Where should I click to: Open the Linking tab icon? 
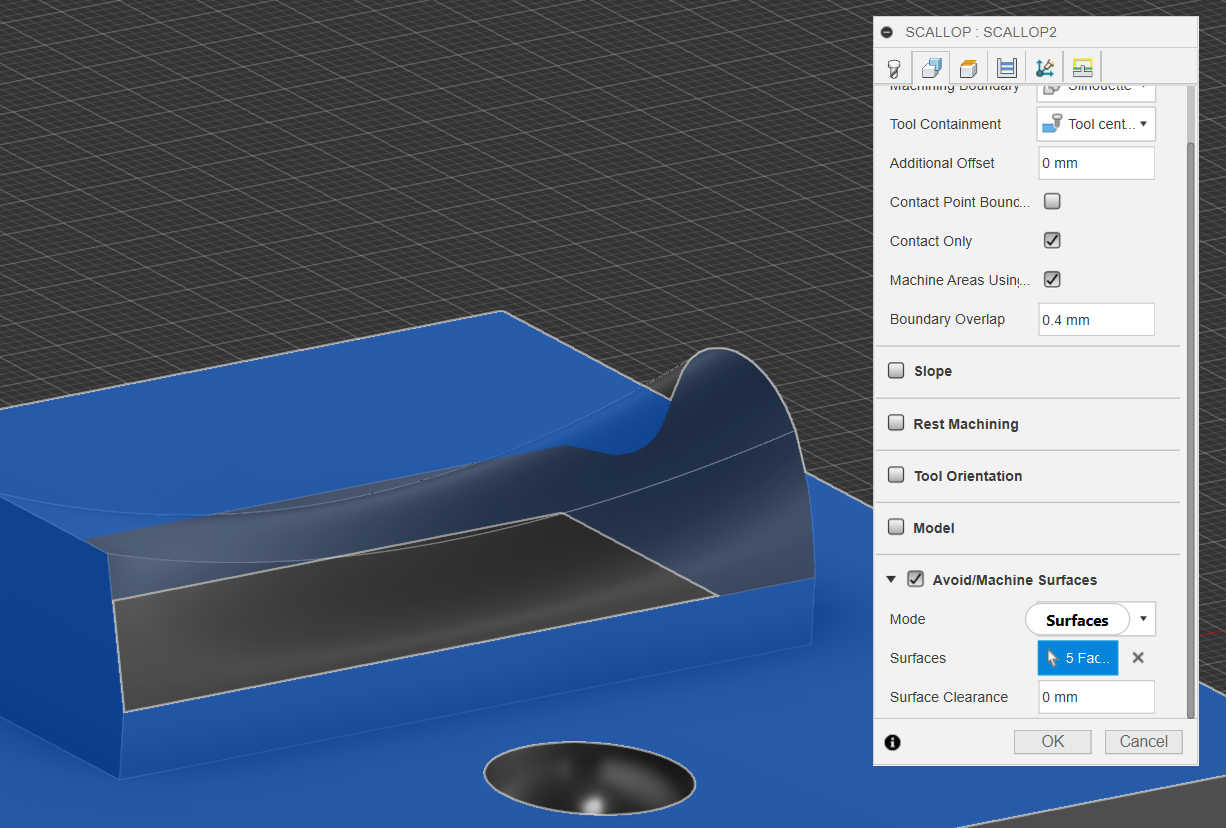pyautogui.click(x=1082, y=68)
